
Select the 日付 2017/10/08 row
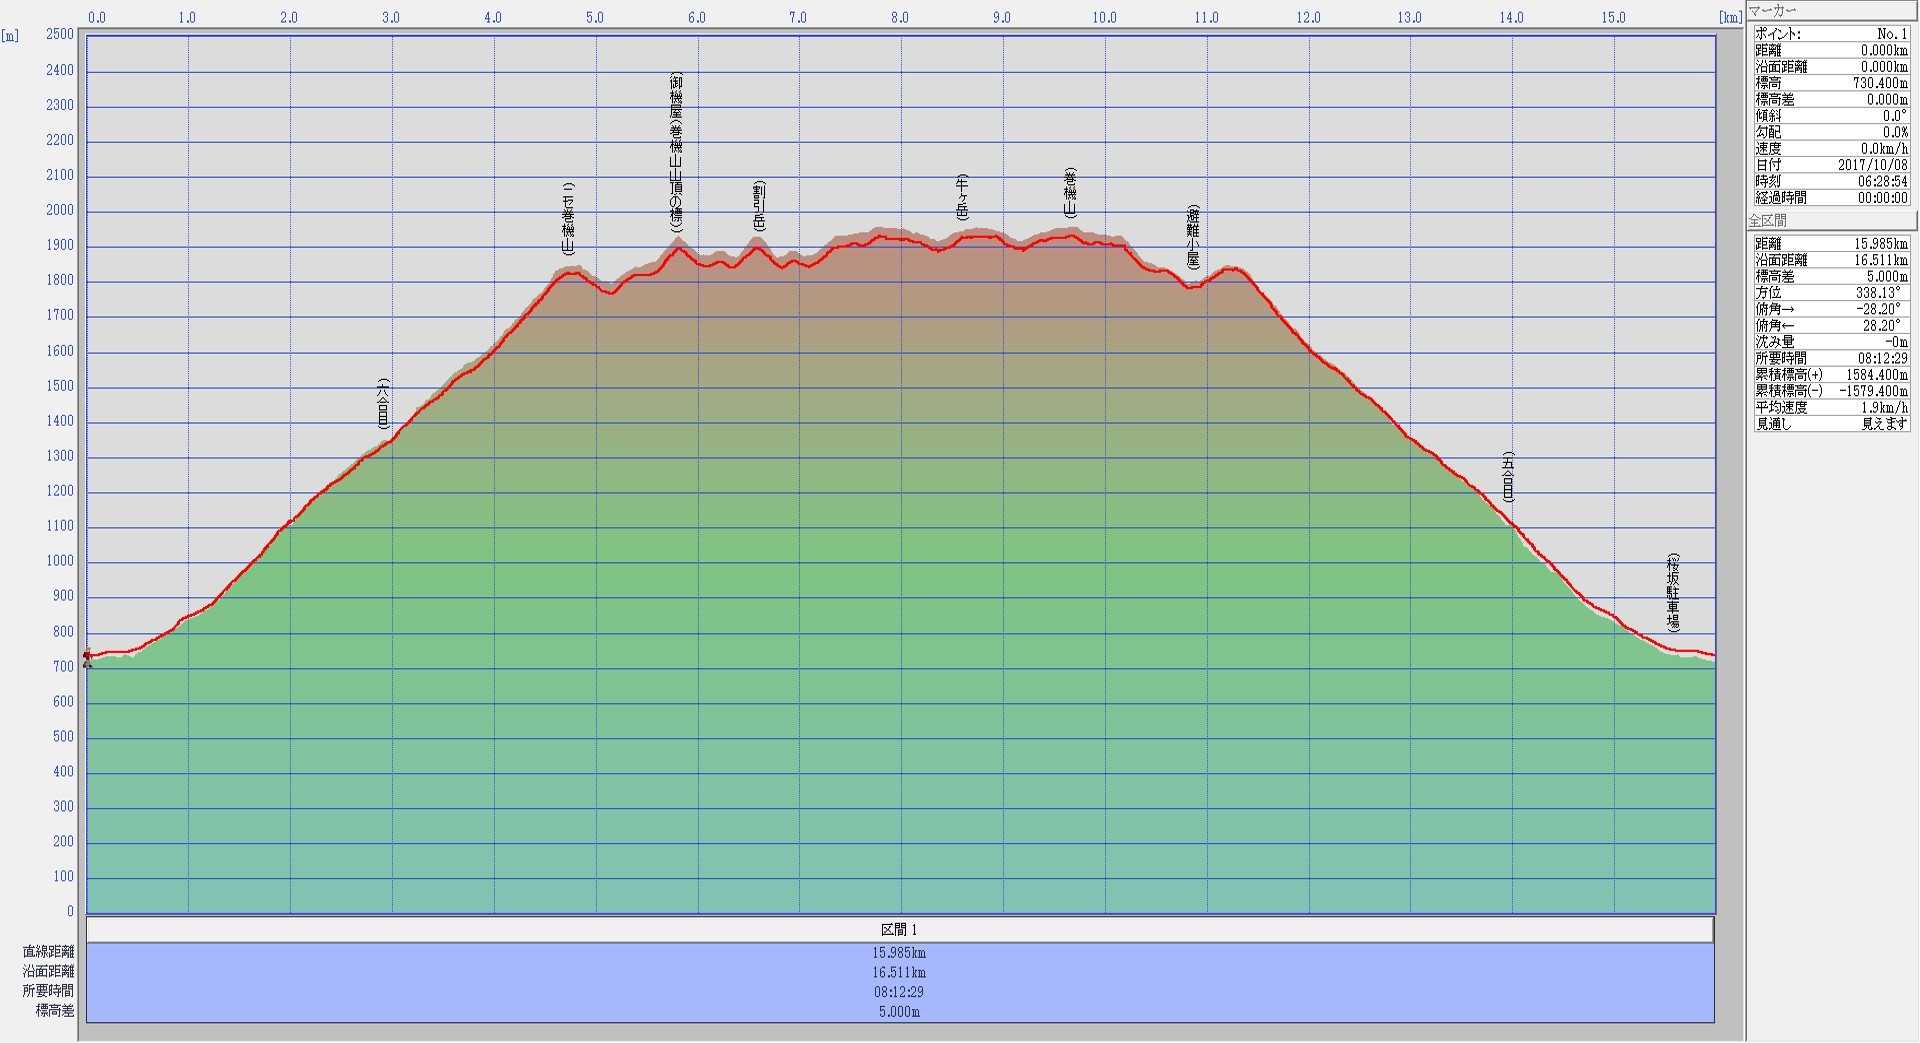(x=1830, y=165)
